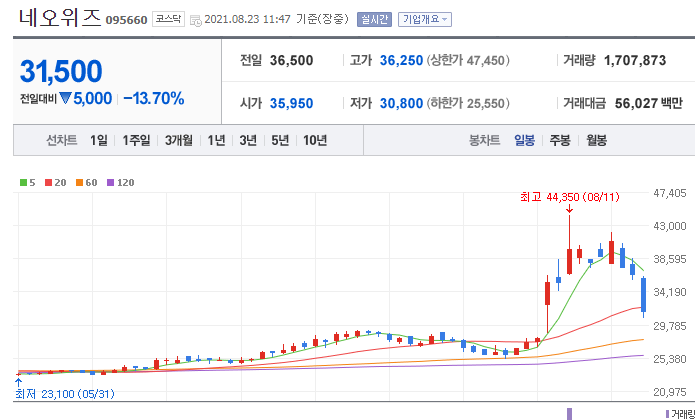695x420 pixels.
Task: Click the blue down-triangle price change icon
Action: [x=66, y=99]
